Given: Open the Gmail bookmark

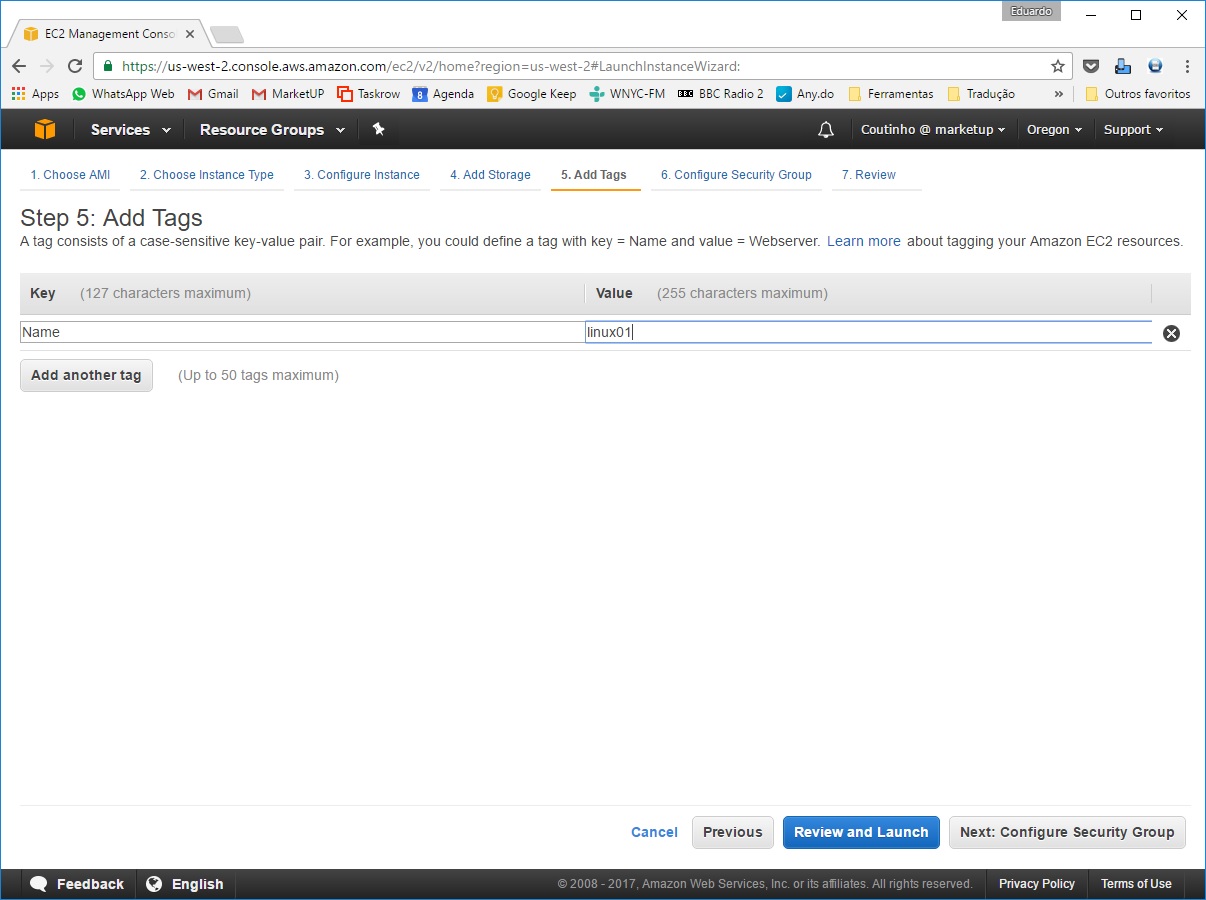Looking at the screenshot, I should tap(213, 94).
